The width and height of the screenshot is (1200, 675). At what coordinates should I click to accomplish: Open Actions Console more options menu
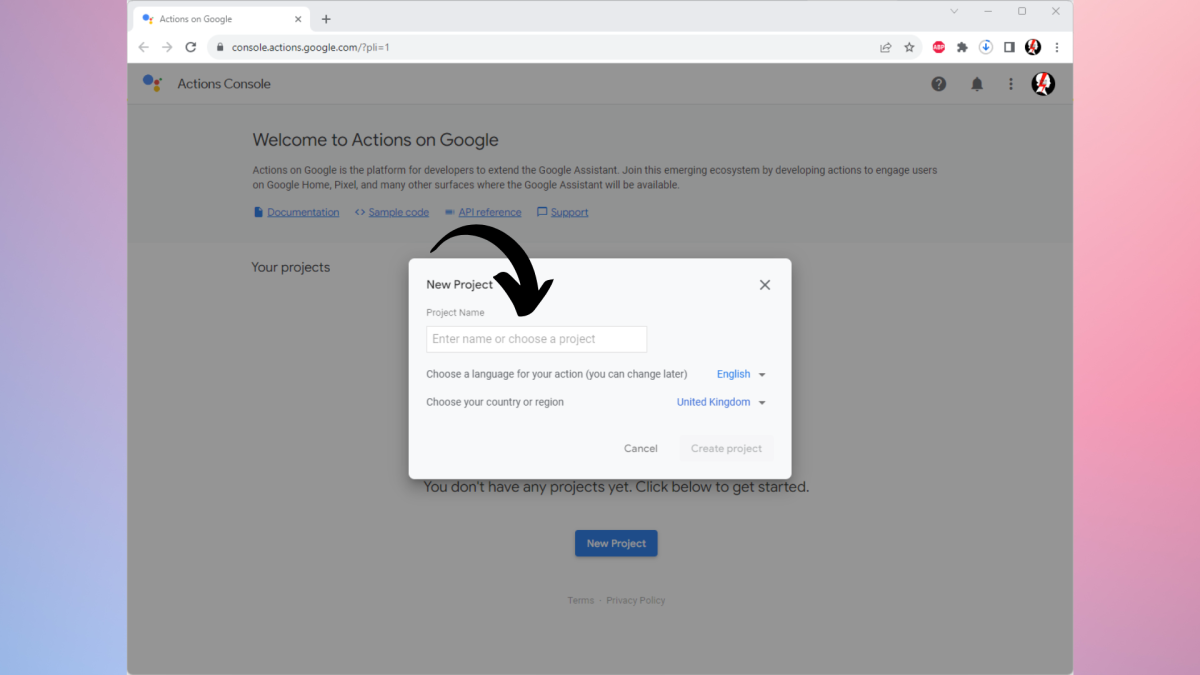pyautogui.click(x=1011, y=84)
